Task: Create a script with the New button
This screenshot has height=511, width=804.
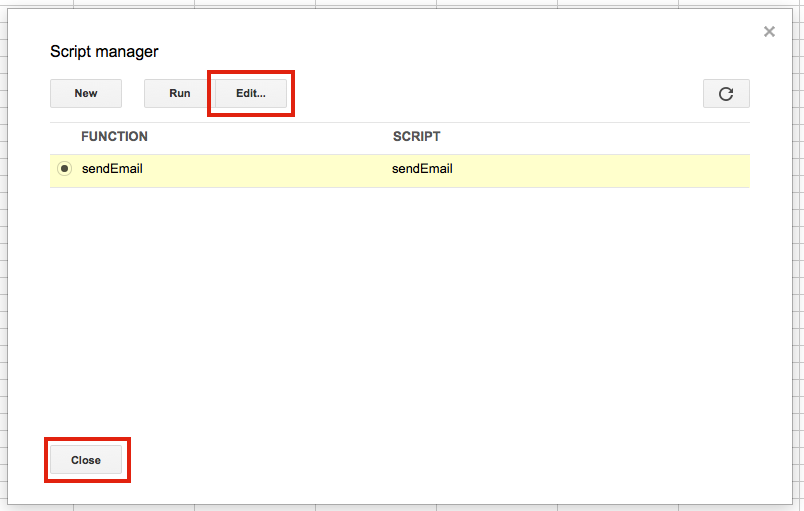Action: point(86,93)
